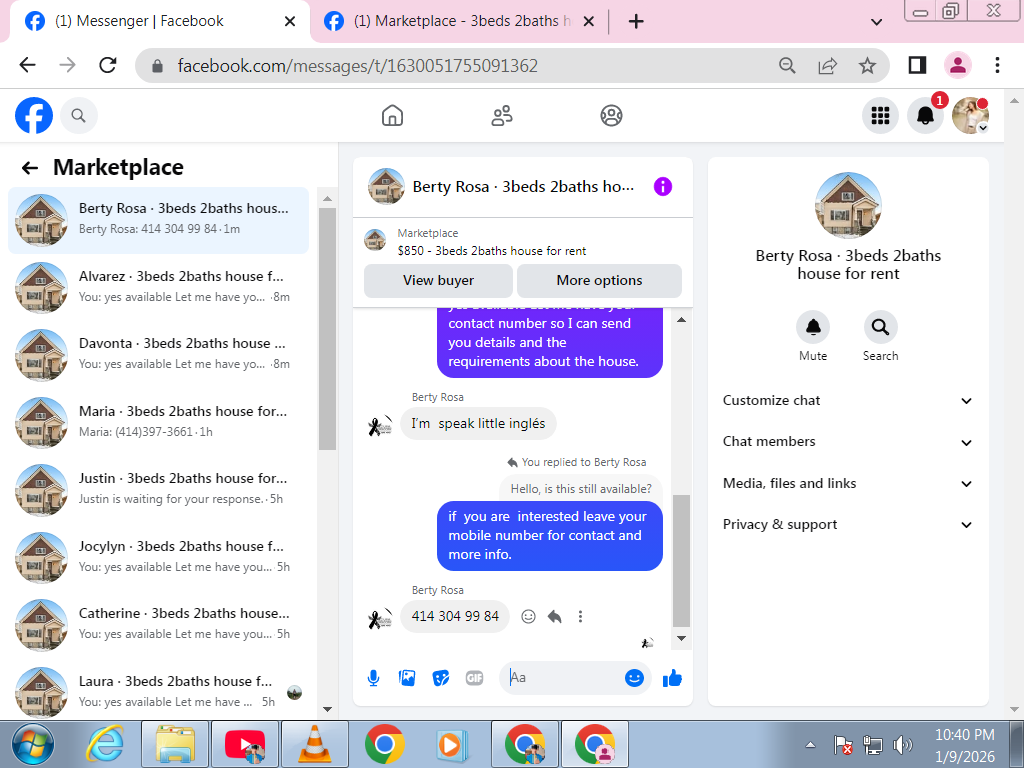The width and height of the screenshot is (1024, 768).
Task: Open the $850 3beds 2baths listing link
Action: (x=492, y=251)
